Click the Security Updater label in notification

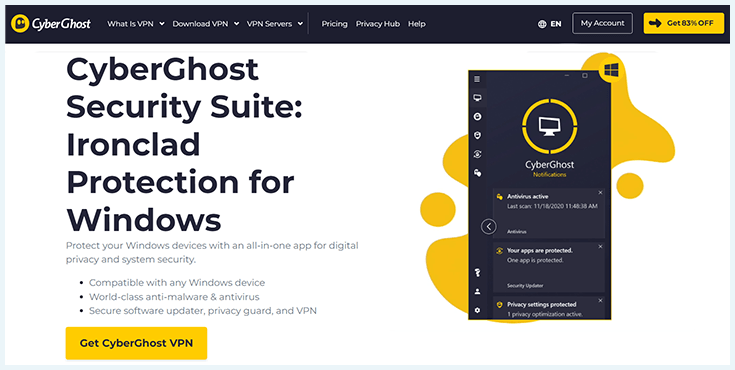[x=525, y=286]
